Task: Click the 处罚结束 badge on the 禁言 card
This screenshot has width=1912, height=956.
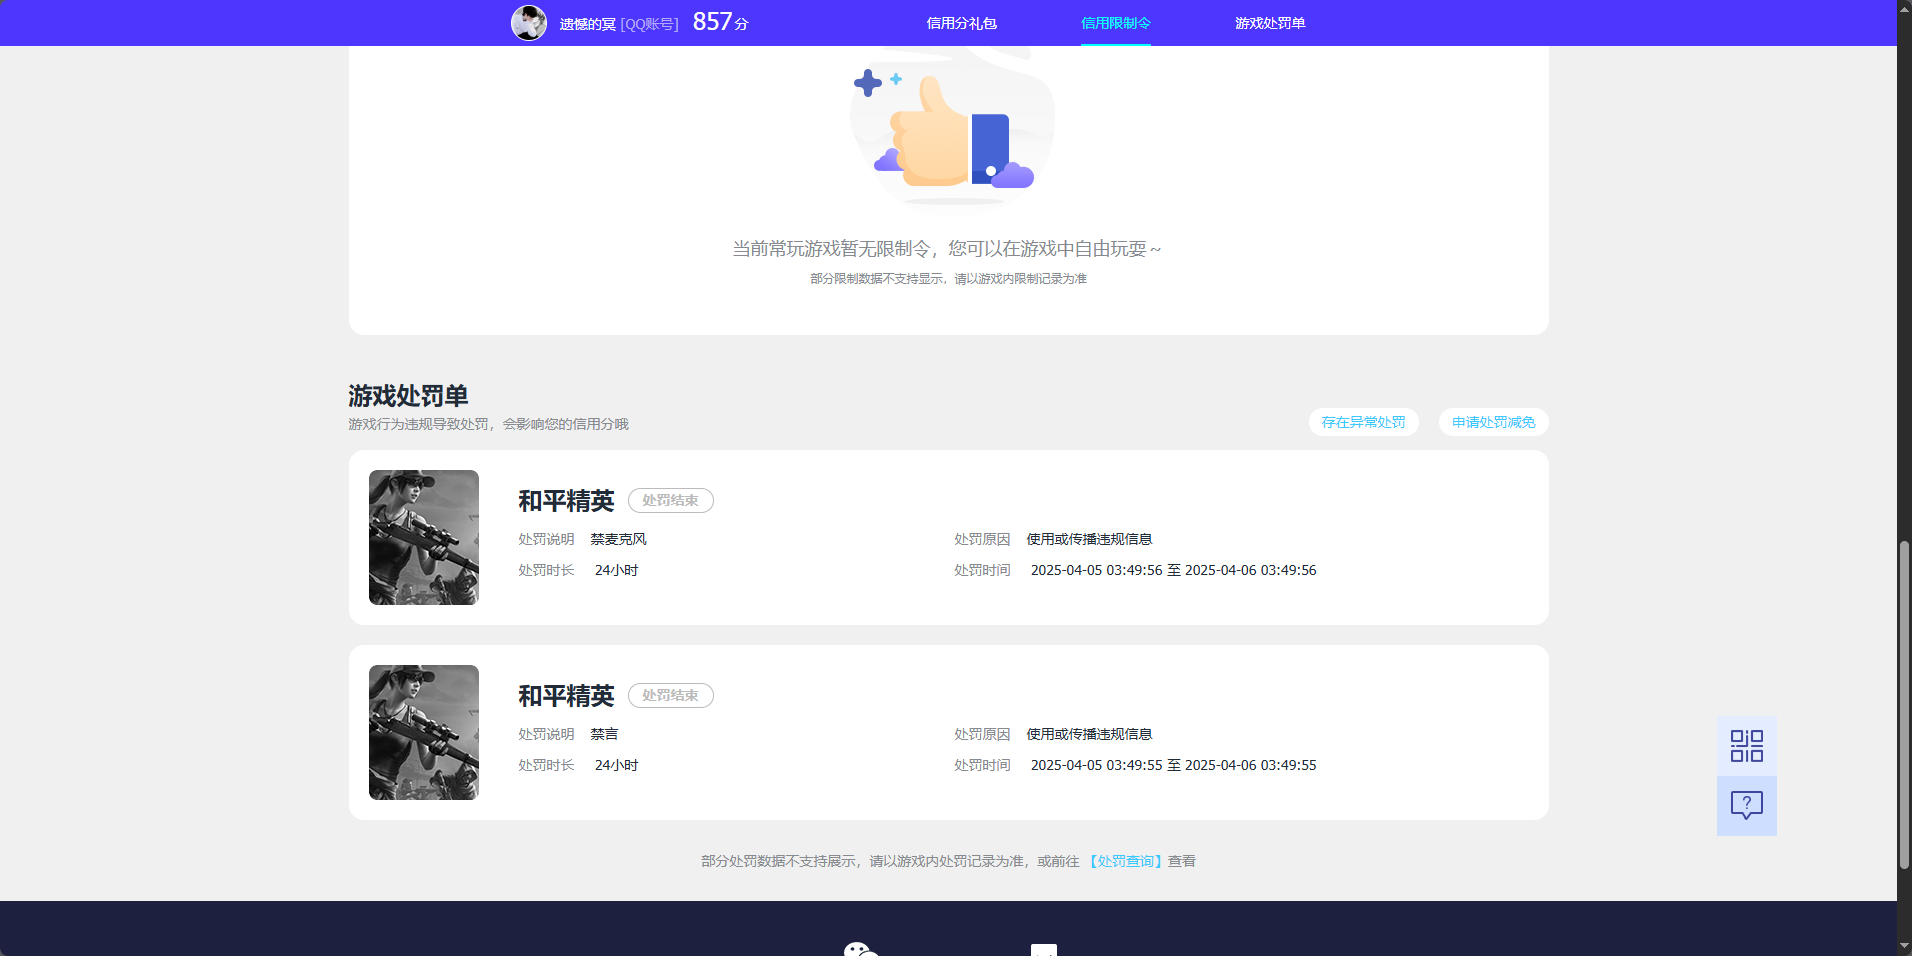Action: point(671,695)
